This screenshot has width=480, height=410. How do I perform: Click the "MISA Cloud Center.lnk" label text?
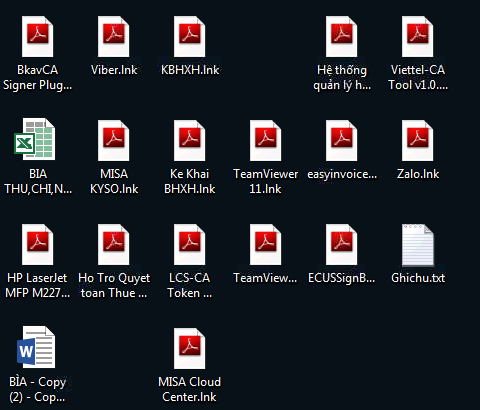(x=189, y=389)
